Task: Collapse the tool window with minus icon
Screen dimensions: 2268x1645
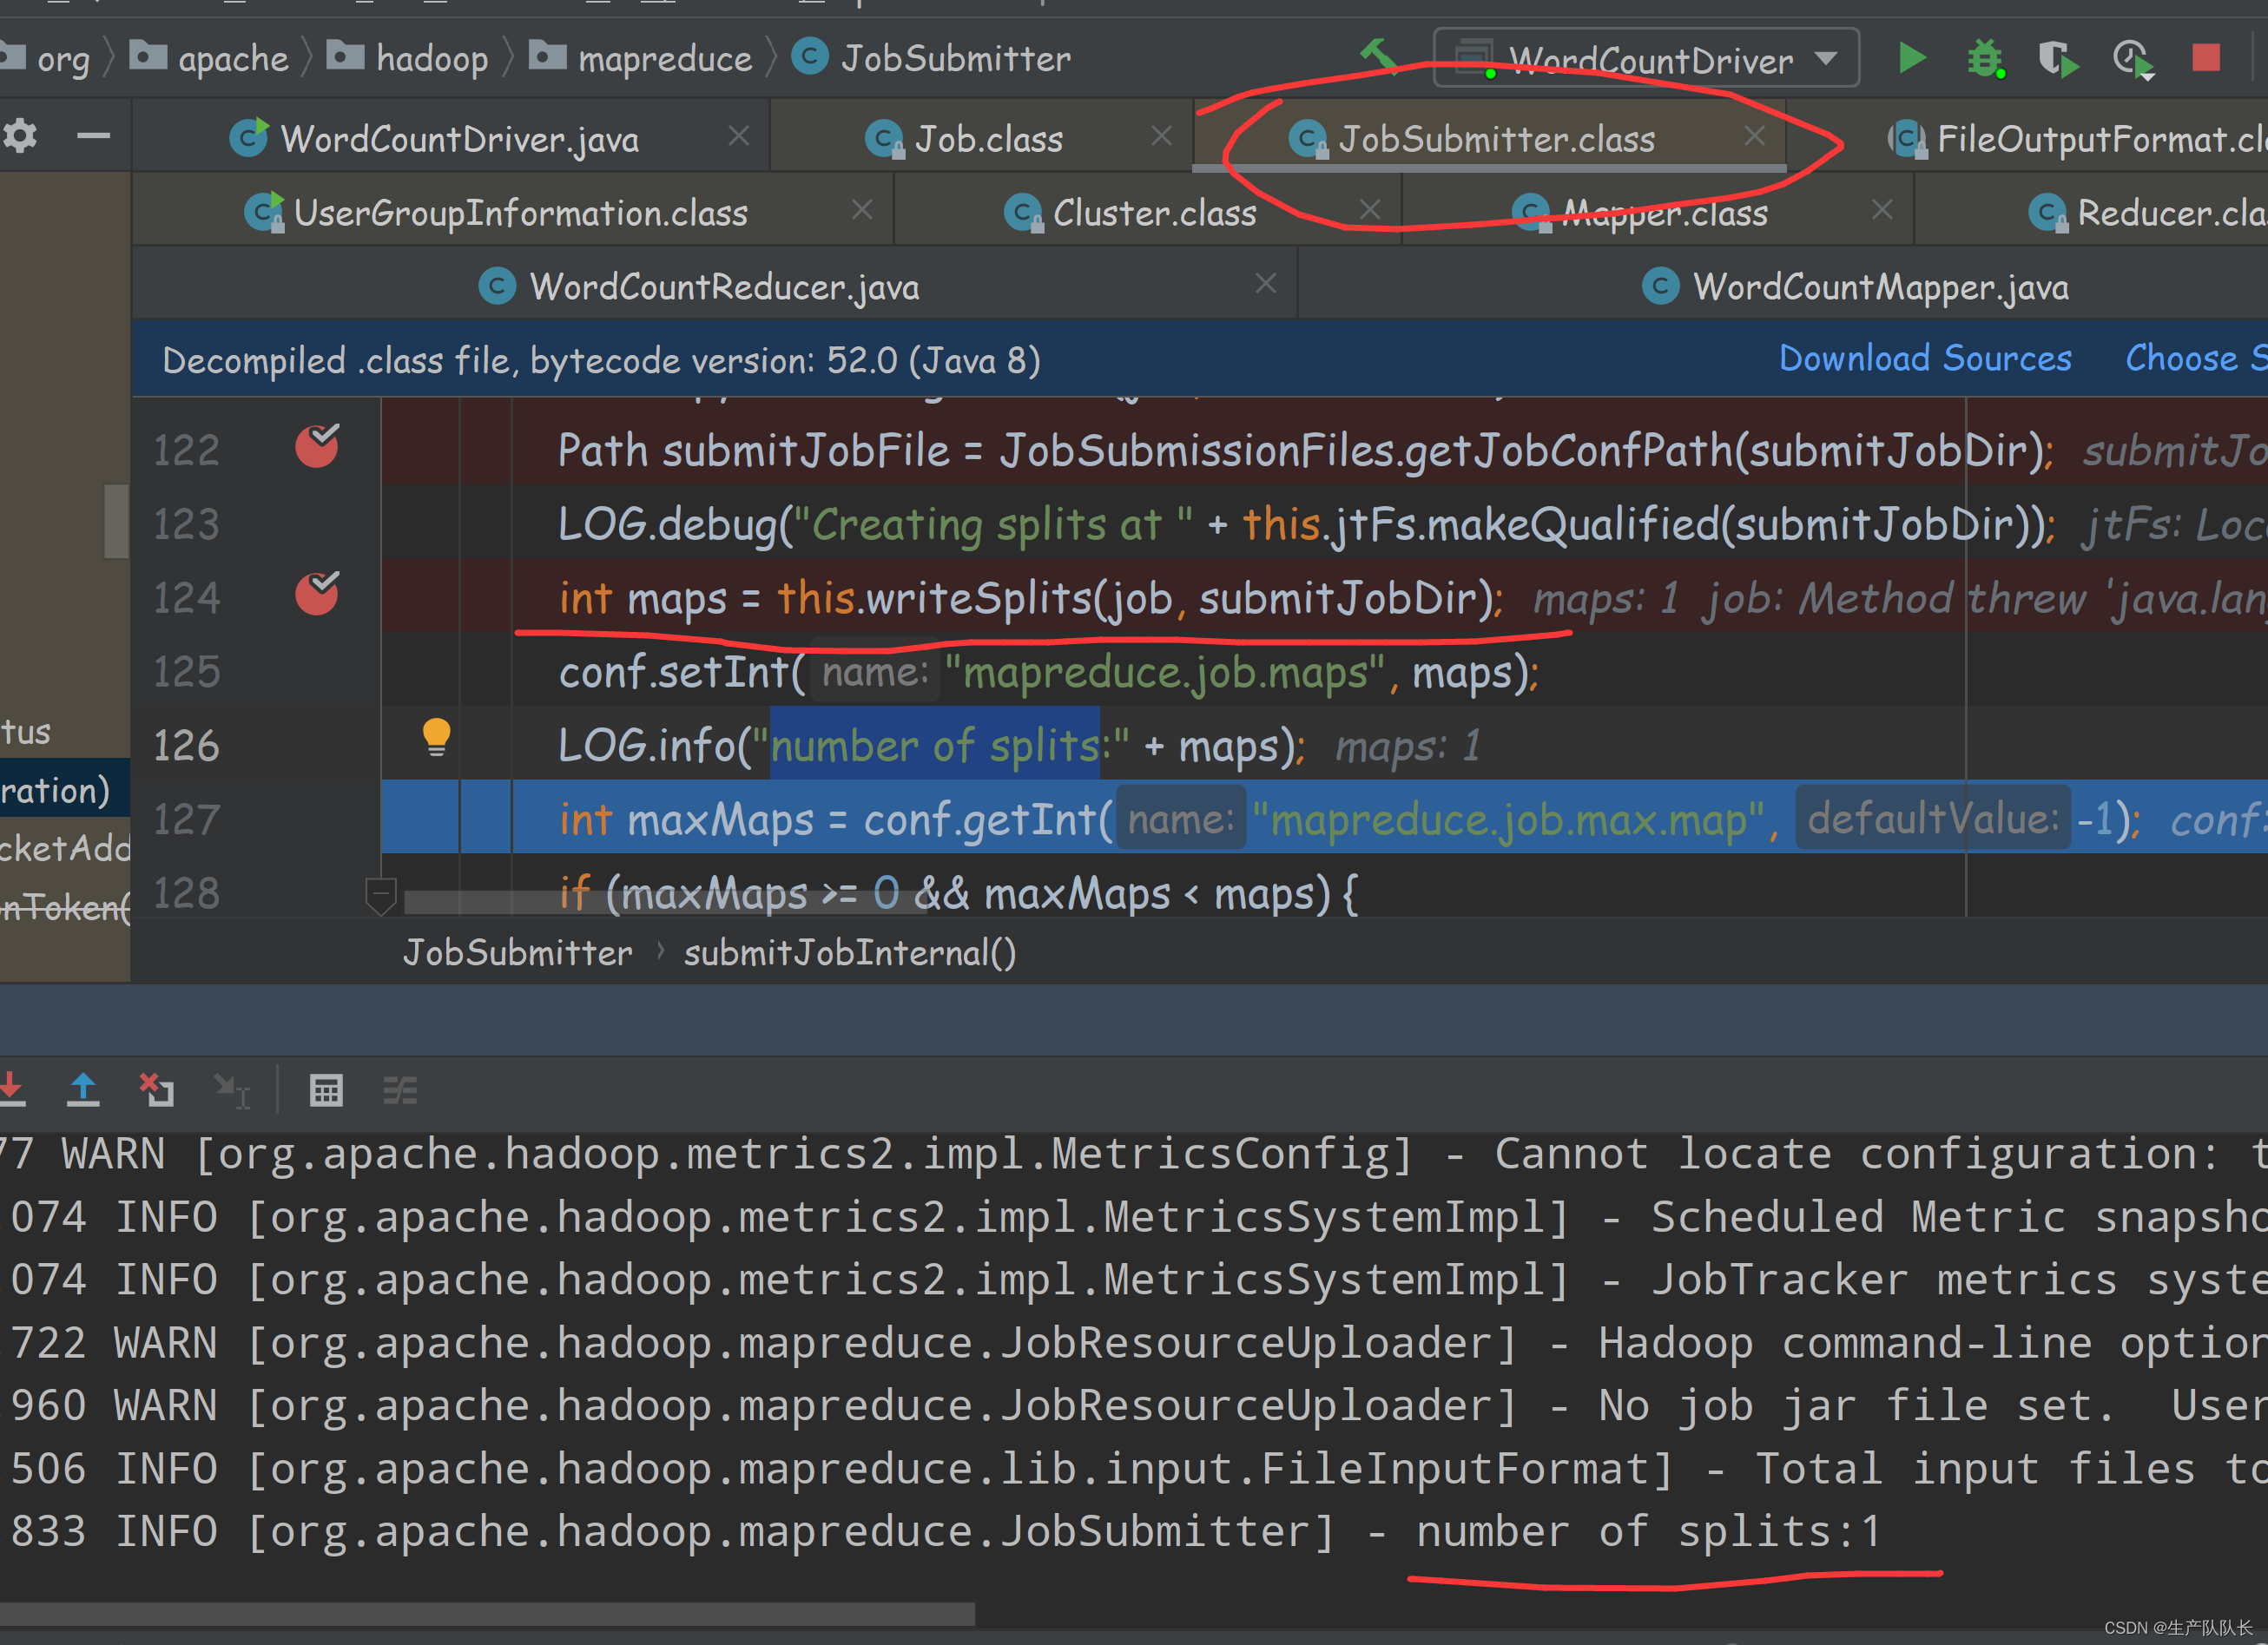Action: [94, 135]
